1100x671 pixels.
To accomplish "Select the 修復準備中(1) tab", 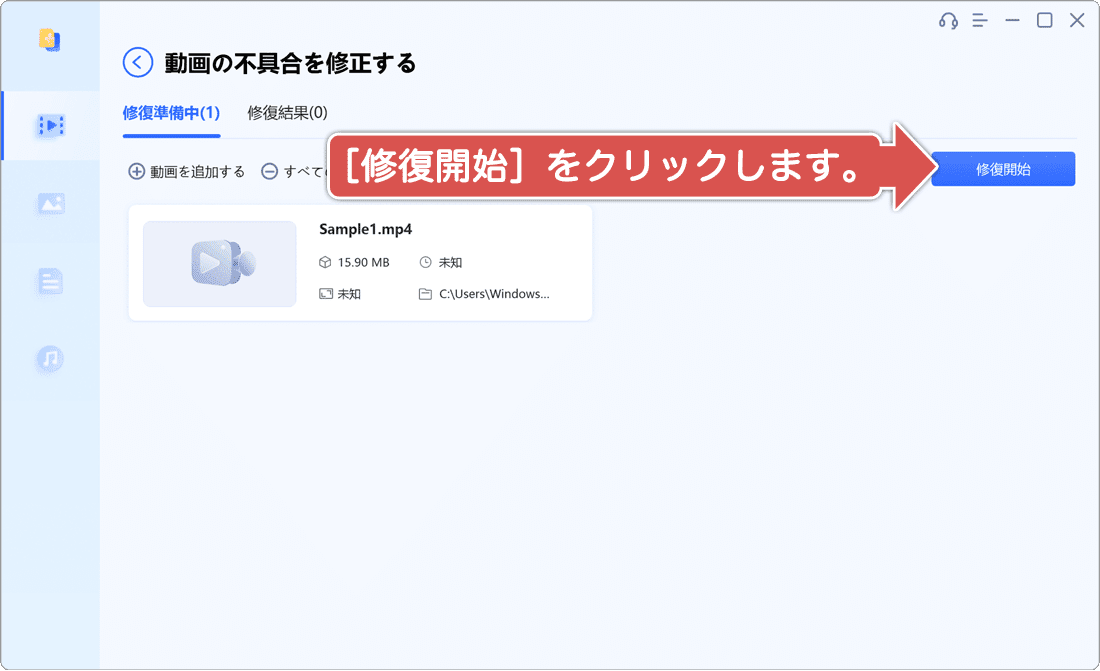I will pos(170,113).
